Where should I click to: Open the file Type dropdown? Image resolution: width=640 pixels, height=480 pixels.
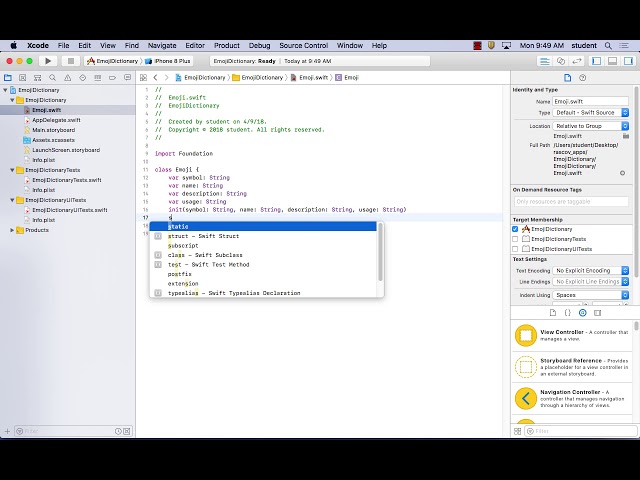click(591, 112)
